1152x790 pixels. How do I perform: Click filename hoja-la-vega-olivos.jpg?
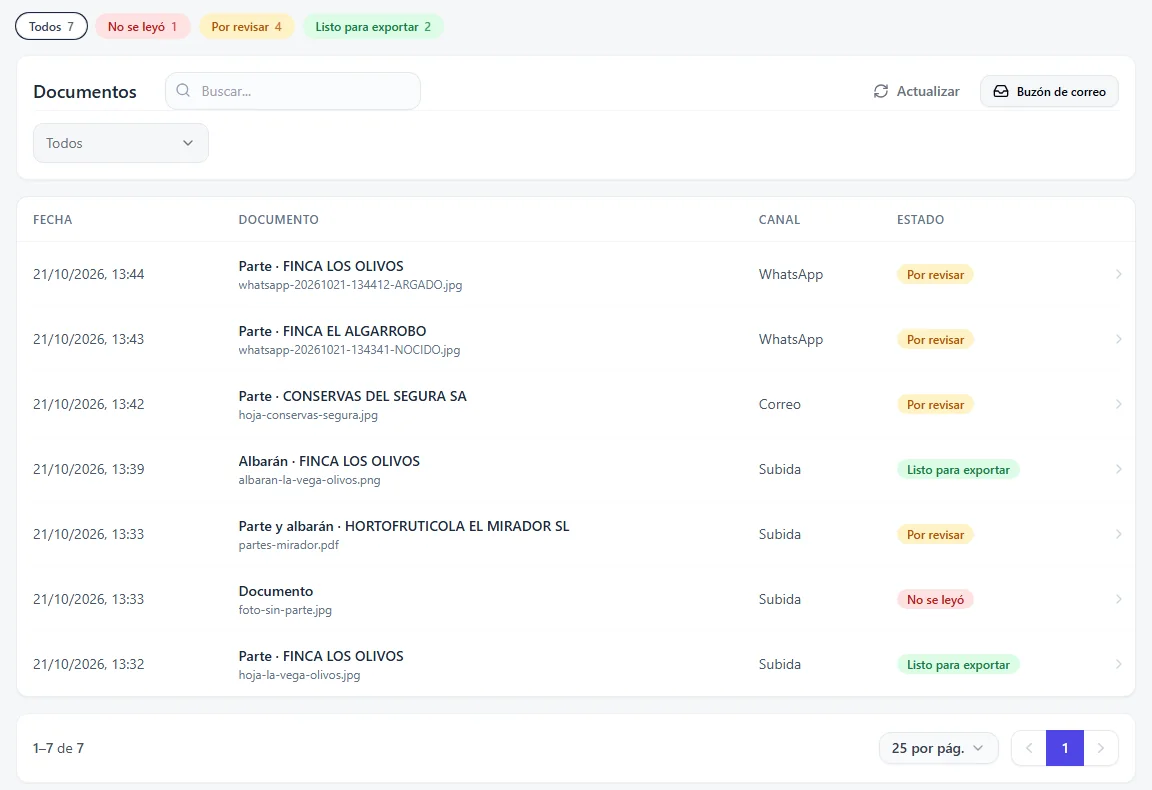coord(299,675)
